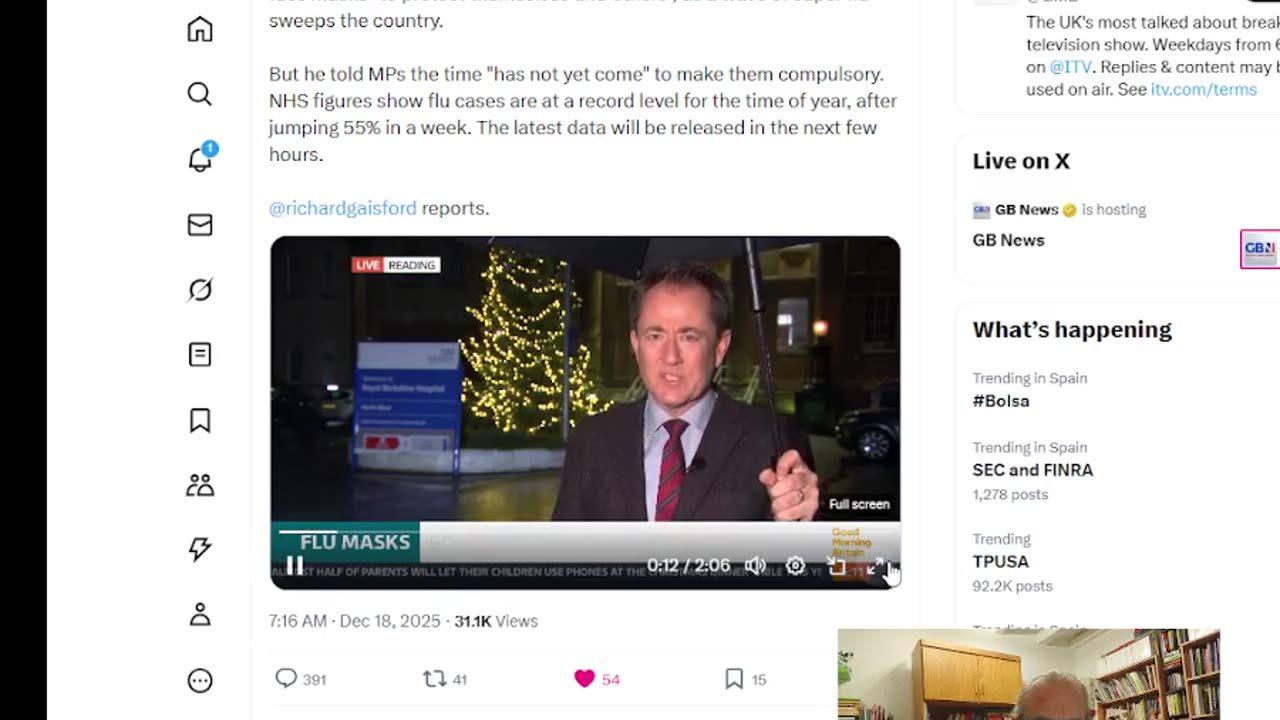1280x720 pixels.
Task: Open the Profile person icon
Action: 200,615
